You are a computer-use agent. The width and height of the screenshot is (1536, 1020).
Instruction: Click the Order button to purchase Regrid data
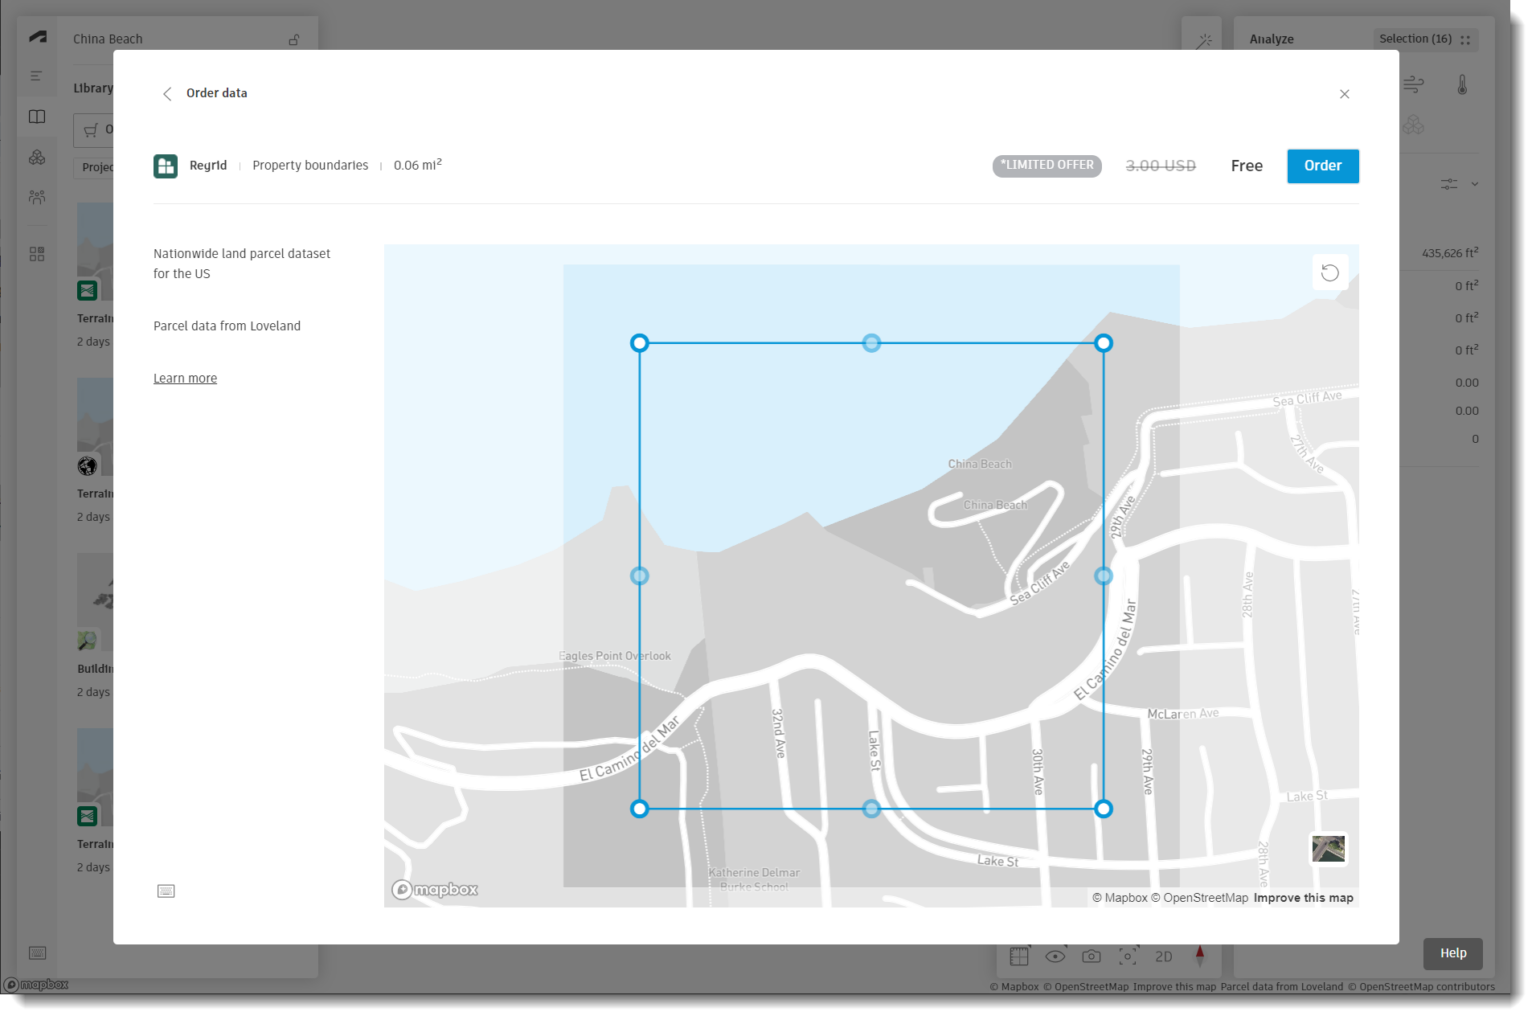(x=1322, y=165)
